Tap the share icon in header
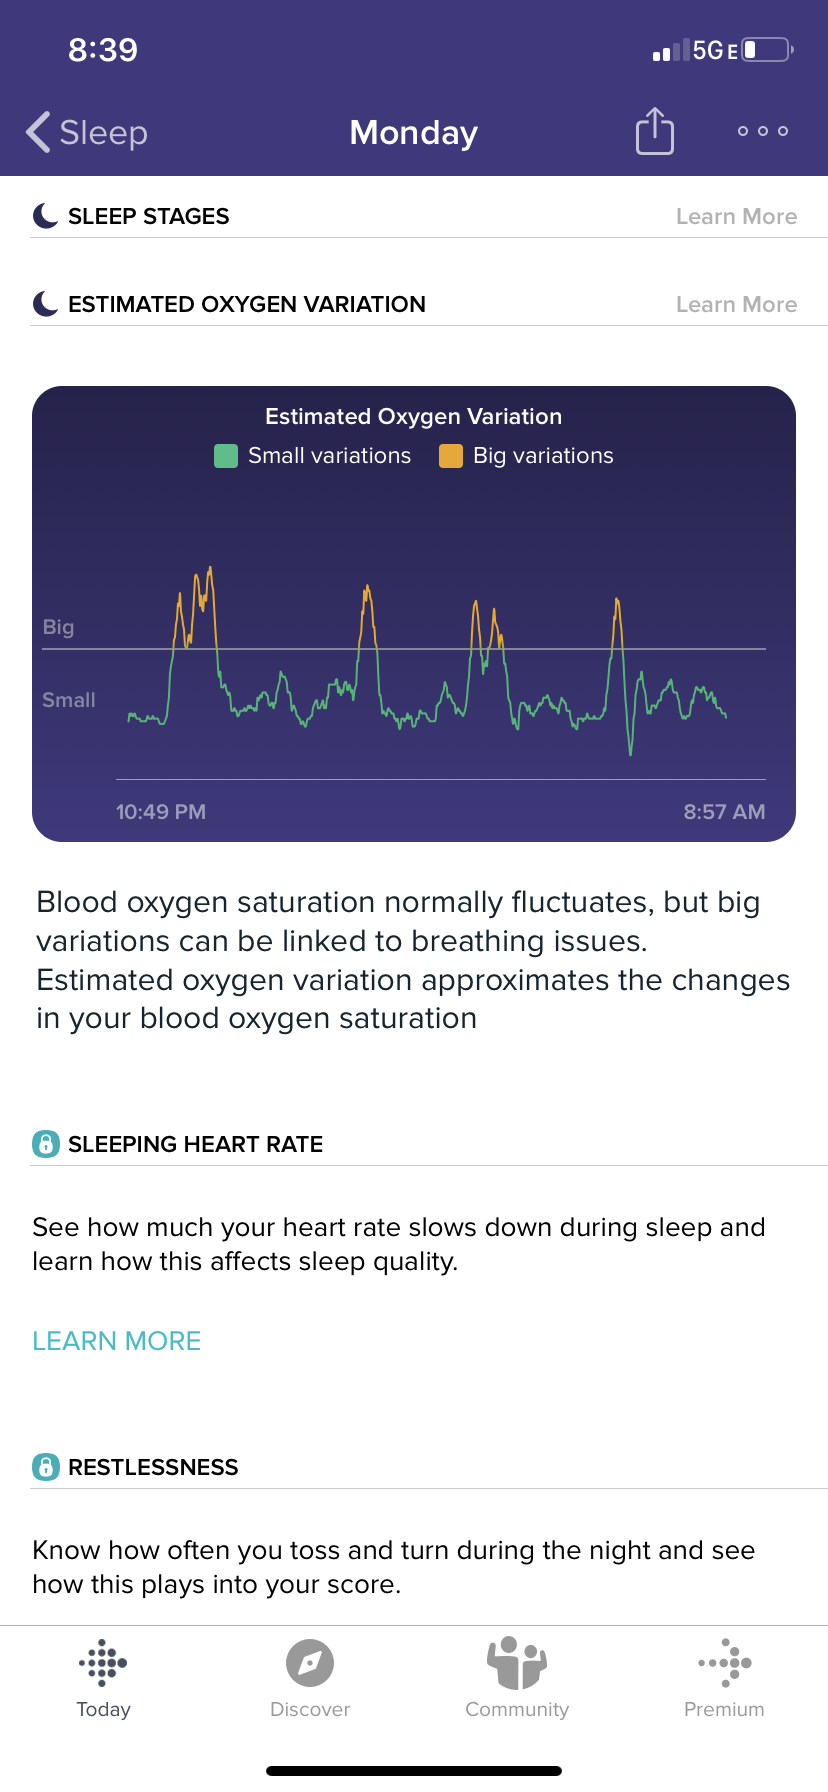Screen dimensions: 828x1792 point(655,132)
